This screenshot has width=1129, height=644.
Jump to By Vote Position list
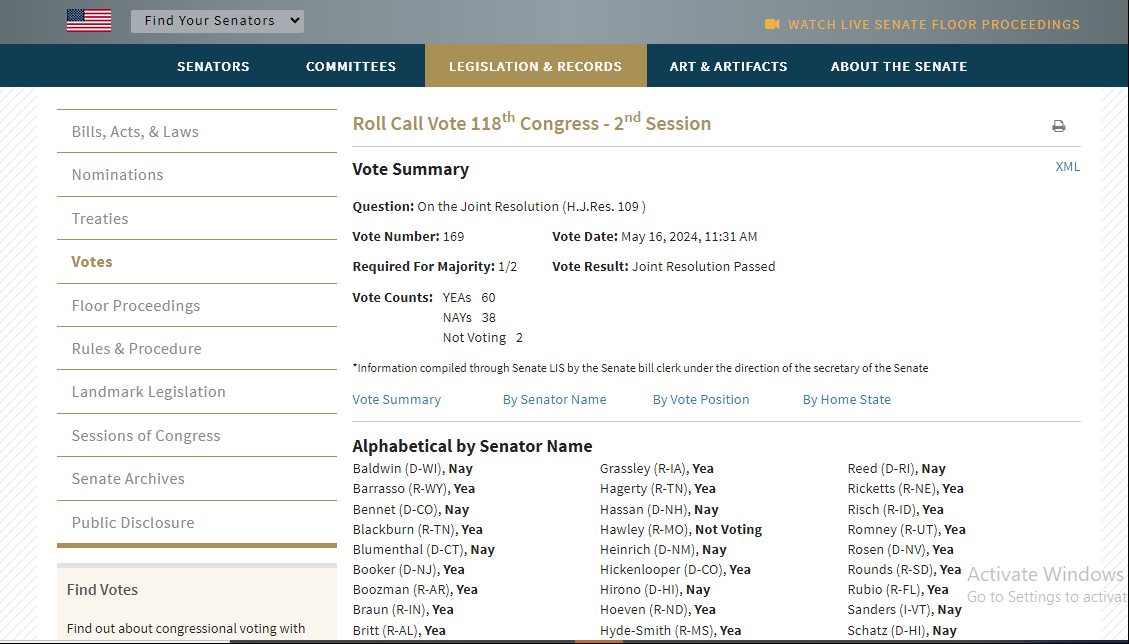(701, 400)
